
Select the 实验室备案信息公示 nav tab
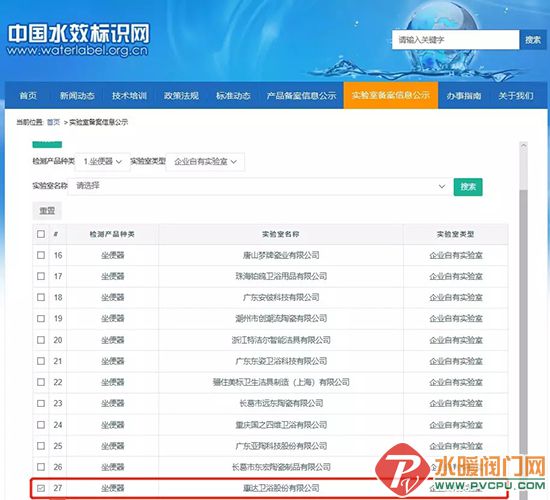391,95
